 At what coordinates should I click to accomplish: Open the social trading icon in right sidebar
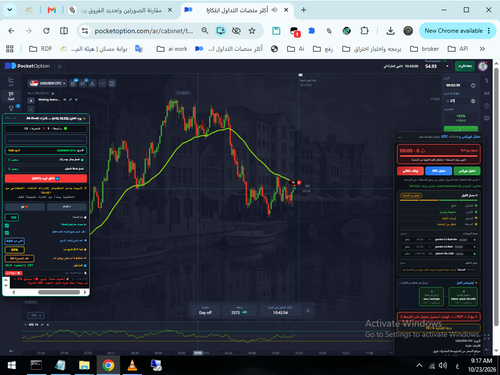[x=487, y=80]
